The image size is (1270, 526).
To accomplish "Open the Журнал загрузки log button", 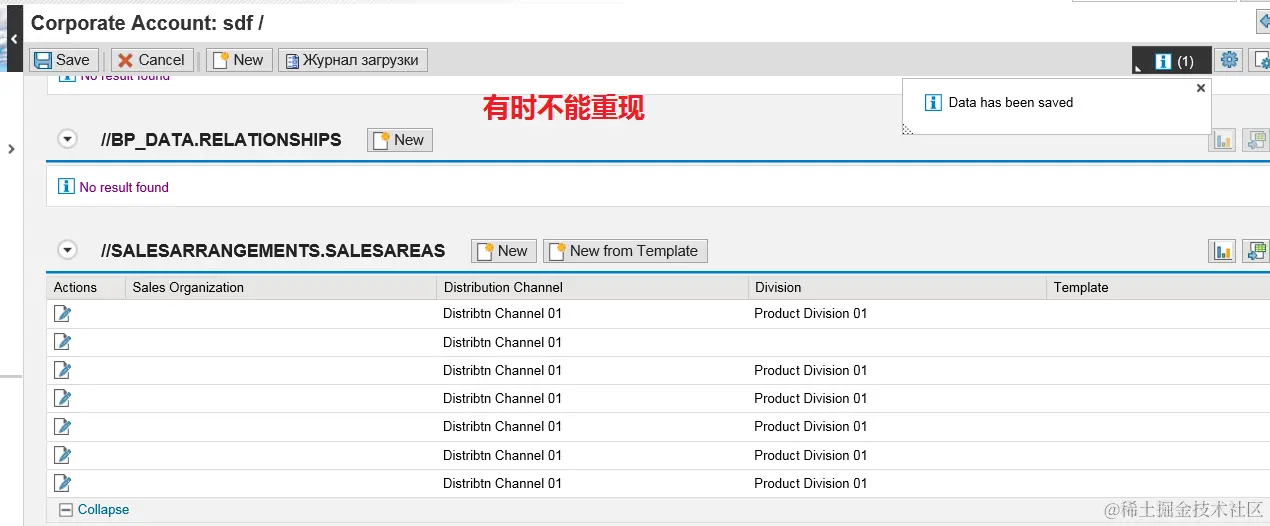I will coord(352,60).
